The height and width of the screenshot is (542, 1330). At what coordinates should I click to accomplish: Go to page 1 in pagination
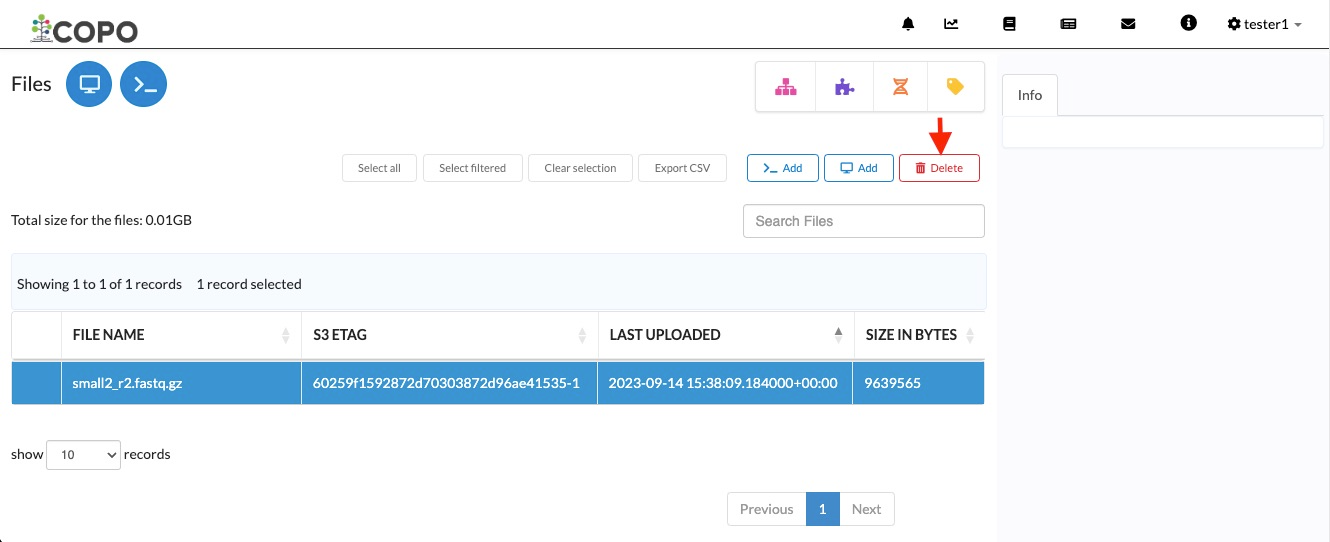click(822, 509)
